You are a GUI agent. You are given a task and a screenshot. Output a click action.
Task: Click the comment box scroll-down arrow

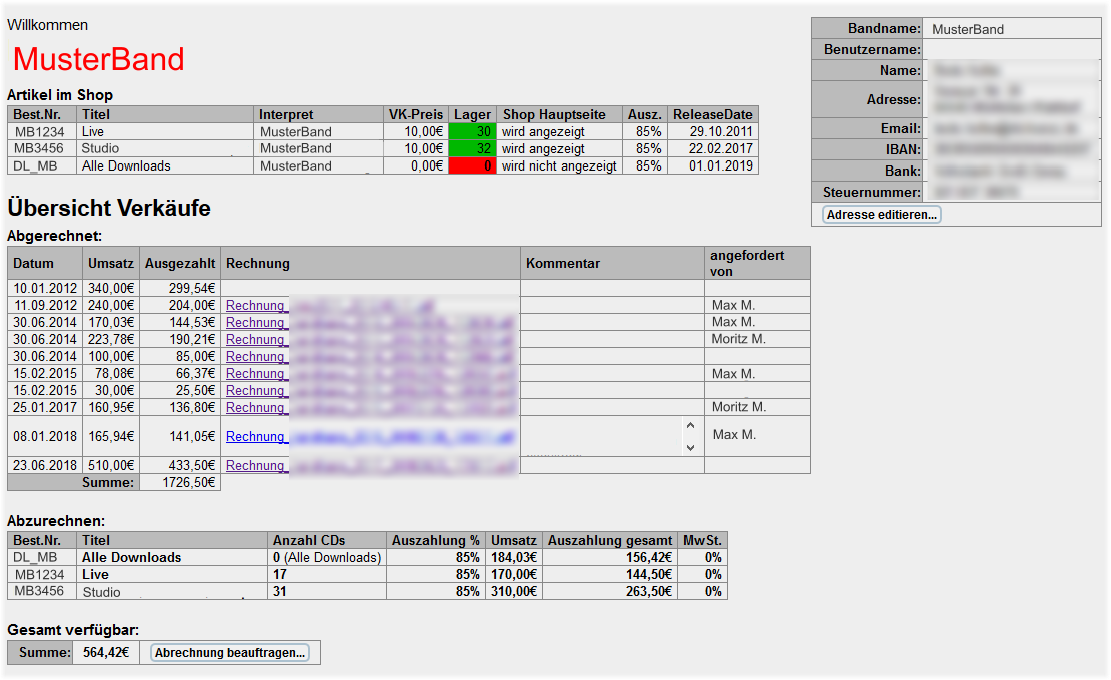click(x=689, y=448)
